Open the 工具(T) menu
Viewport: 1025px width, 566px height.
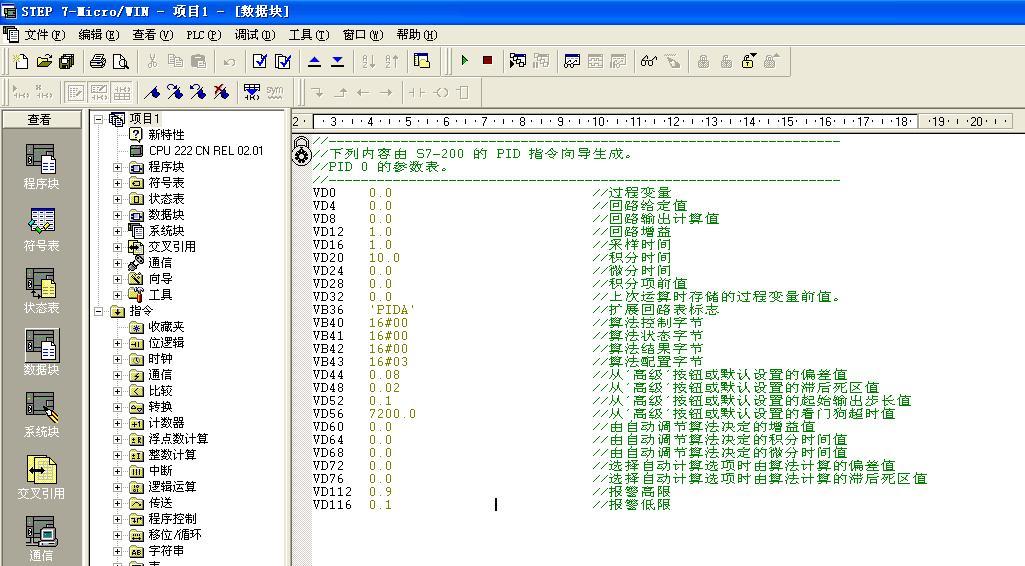pyautogui.click(x=309, y=35)
